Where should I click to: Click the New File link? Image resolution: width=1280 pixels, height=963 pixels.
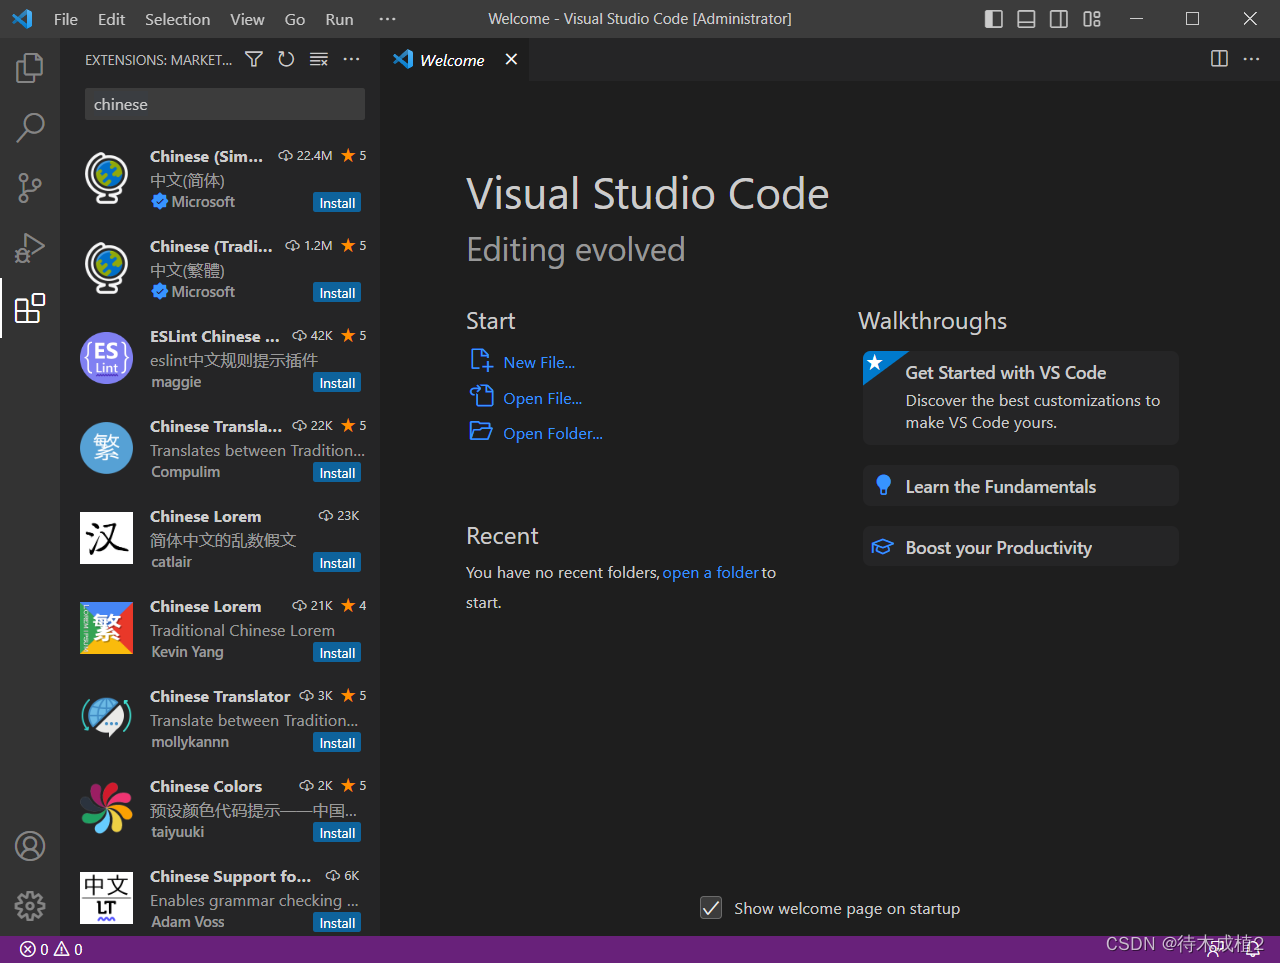pos(539,362)
